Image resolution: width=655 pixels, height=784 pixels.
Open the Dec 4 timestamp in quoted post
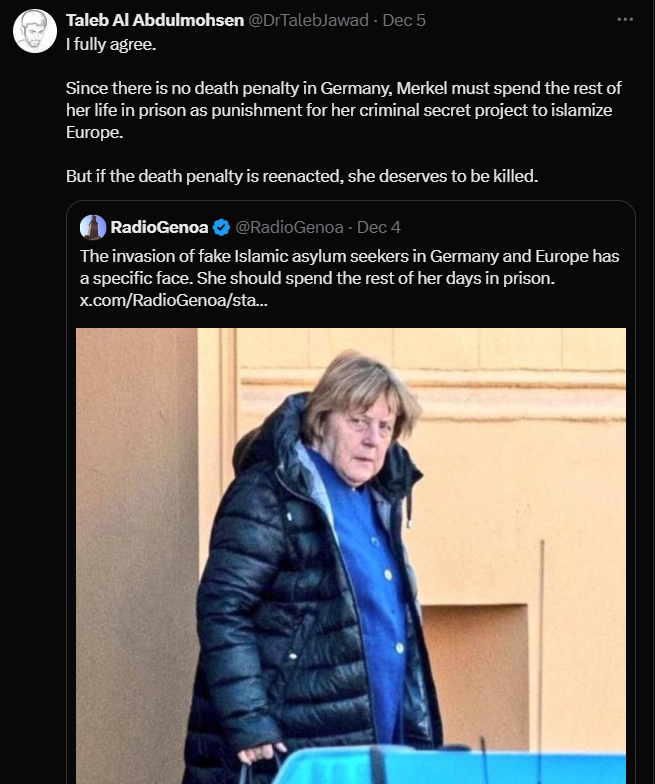click(379, 227)
